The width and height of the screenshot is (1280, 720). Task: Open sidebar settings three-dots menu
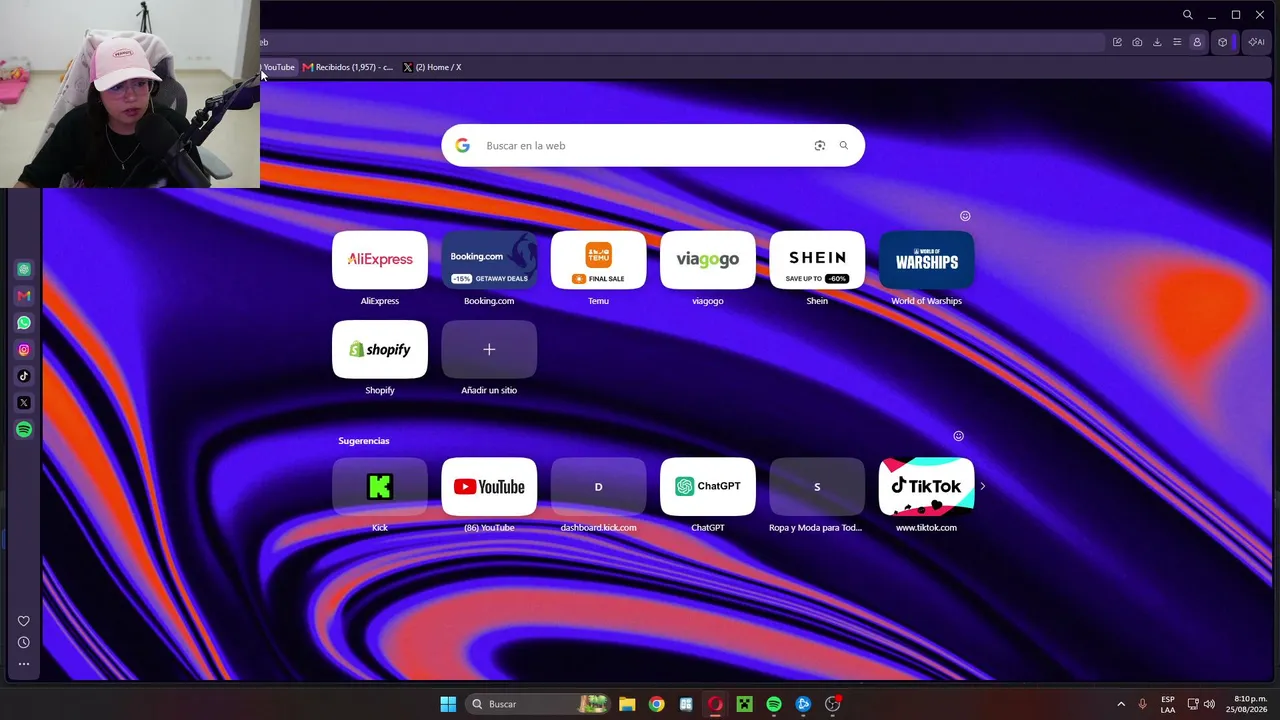(24, 663)
